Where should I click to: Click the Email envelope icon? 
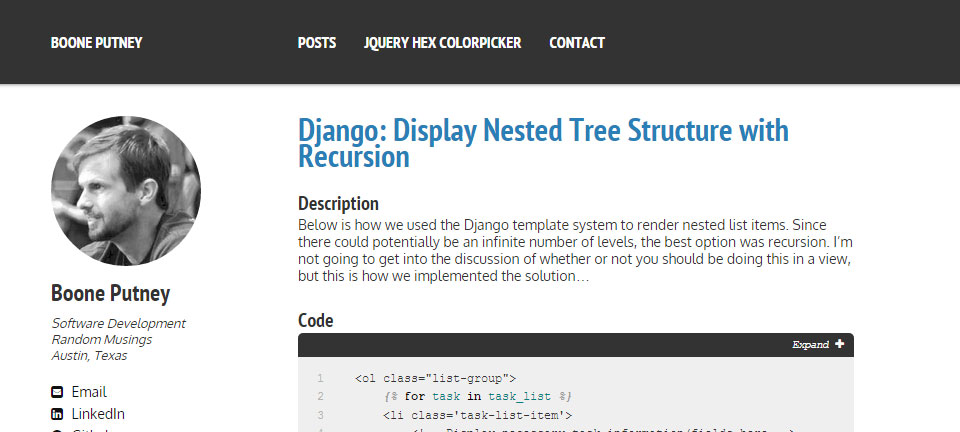57,392
